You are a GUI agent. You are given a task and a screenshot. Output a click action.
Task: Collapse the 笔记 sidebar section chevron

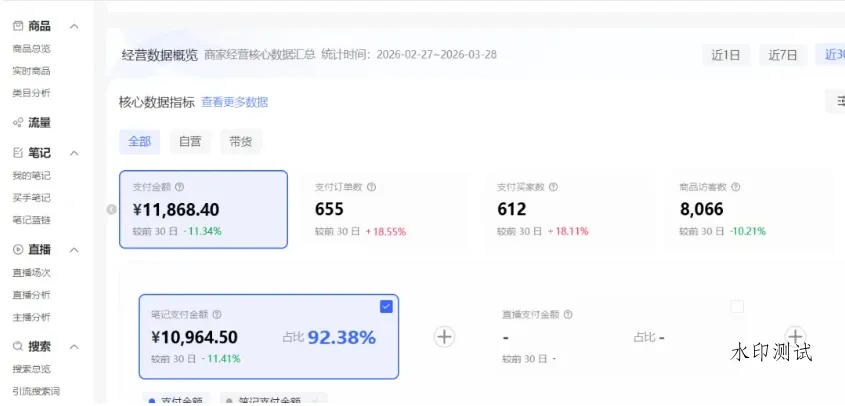[x=74, y=153]
